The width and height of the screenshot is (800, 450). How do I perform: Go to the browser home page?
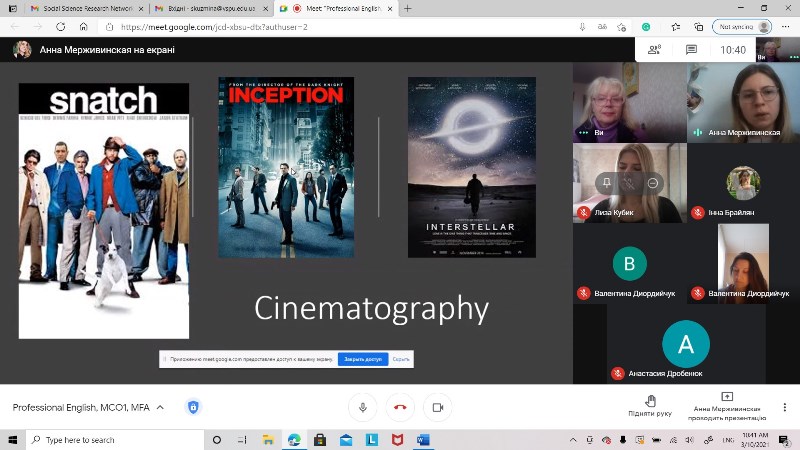pyautogui.click(x=84, y=27)
